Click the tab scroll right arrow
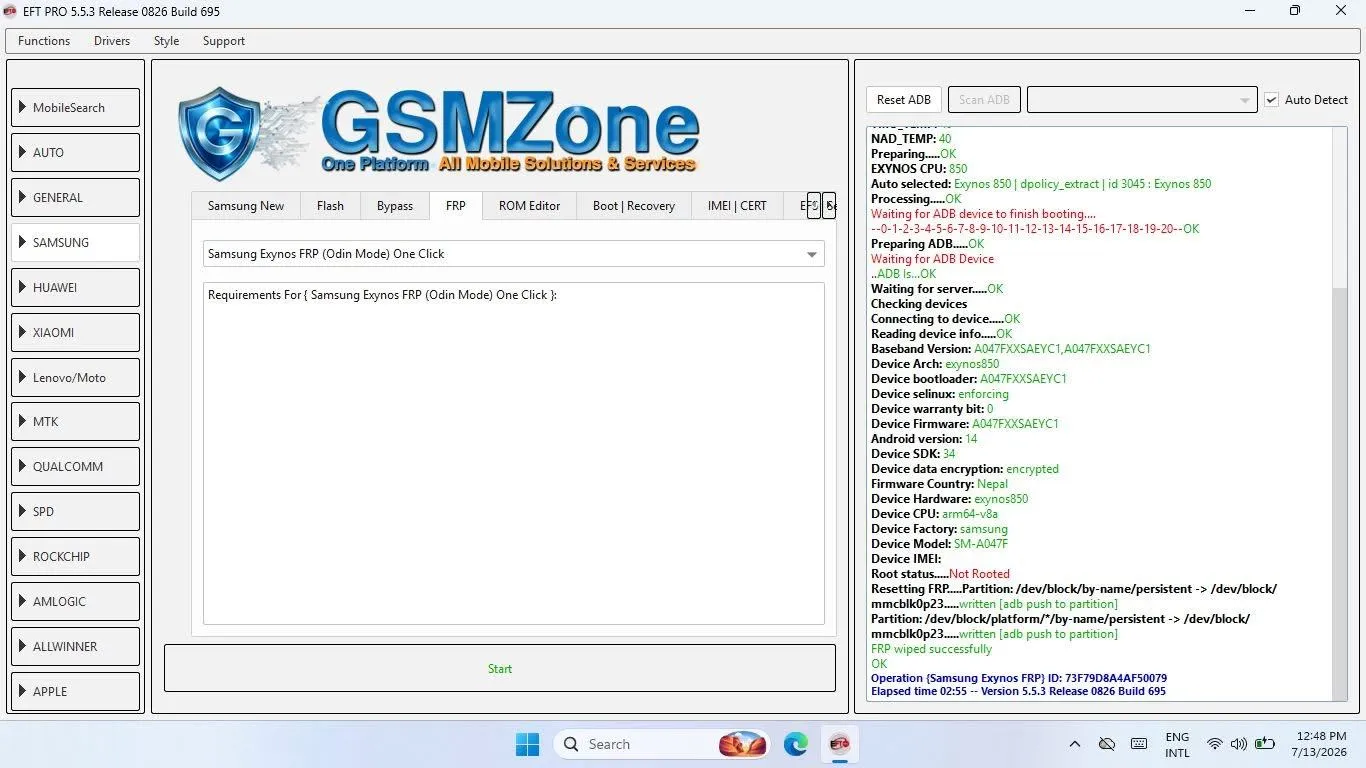 (x=829, y=206)
